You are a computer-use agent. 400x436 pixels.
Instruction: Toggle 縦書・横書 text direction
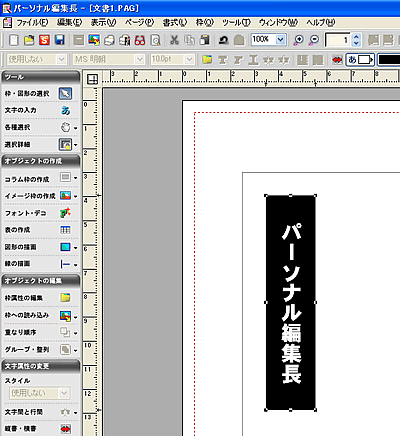click(65, 429)
